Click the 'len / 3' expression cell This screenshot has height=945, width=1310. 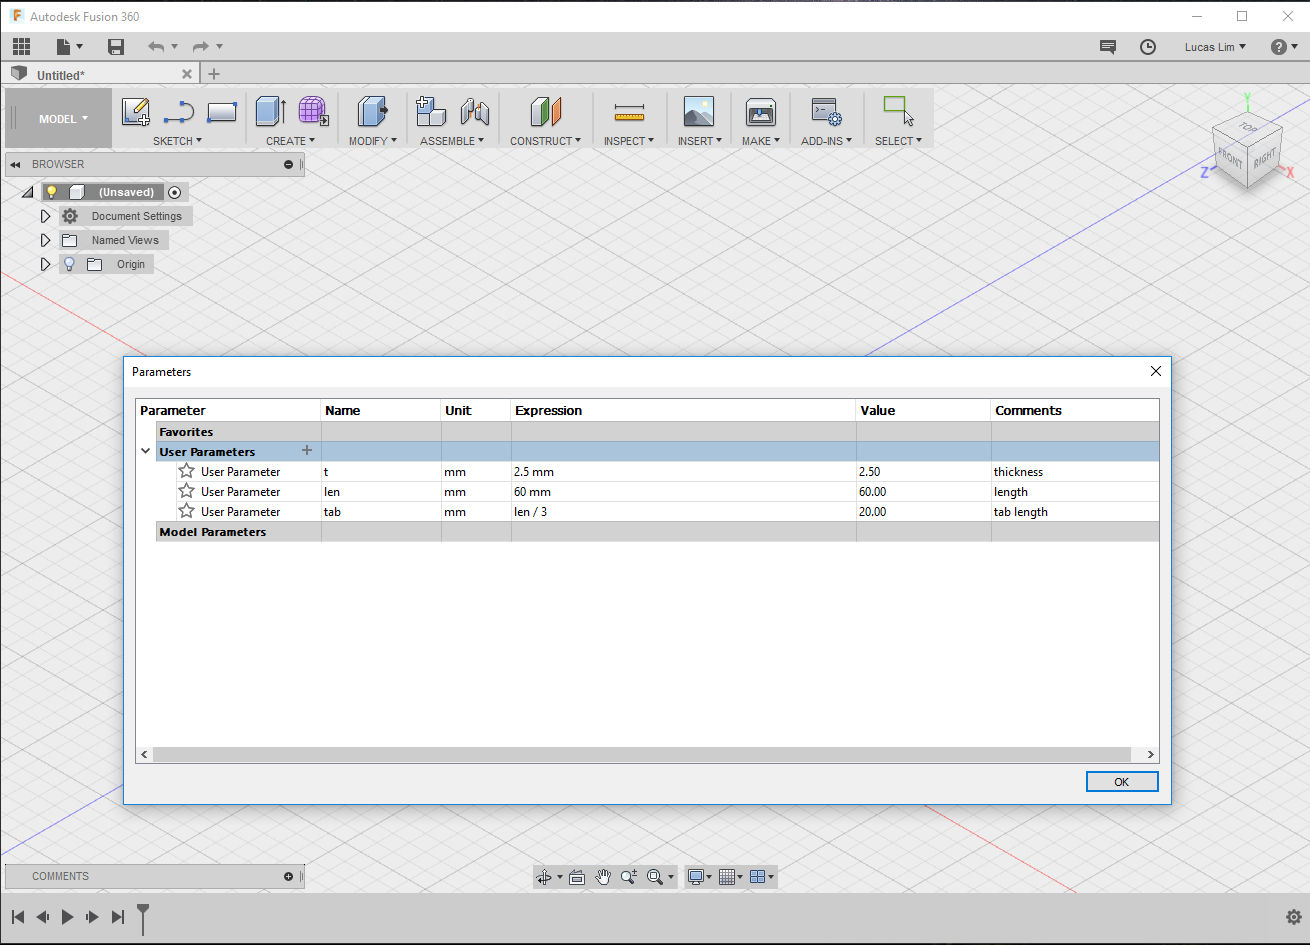(683, 512)
